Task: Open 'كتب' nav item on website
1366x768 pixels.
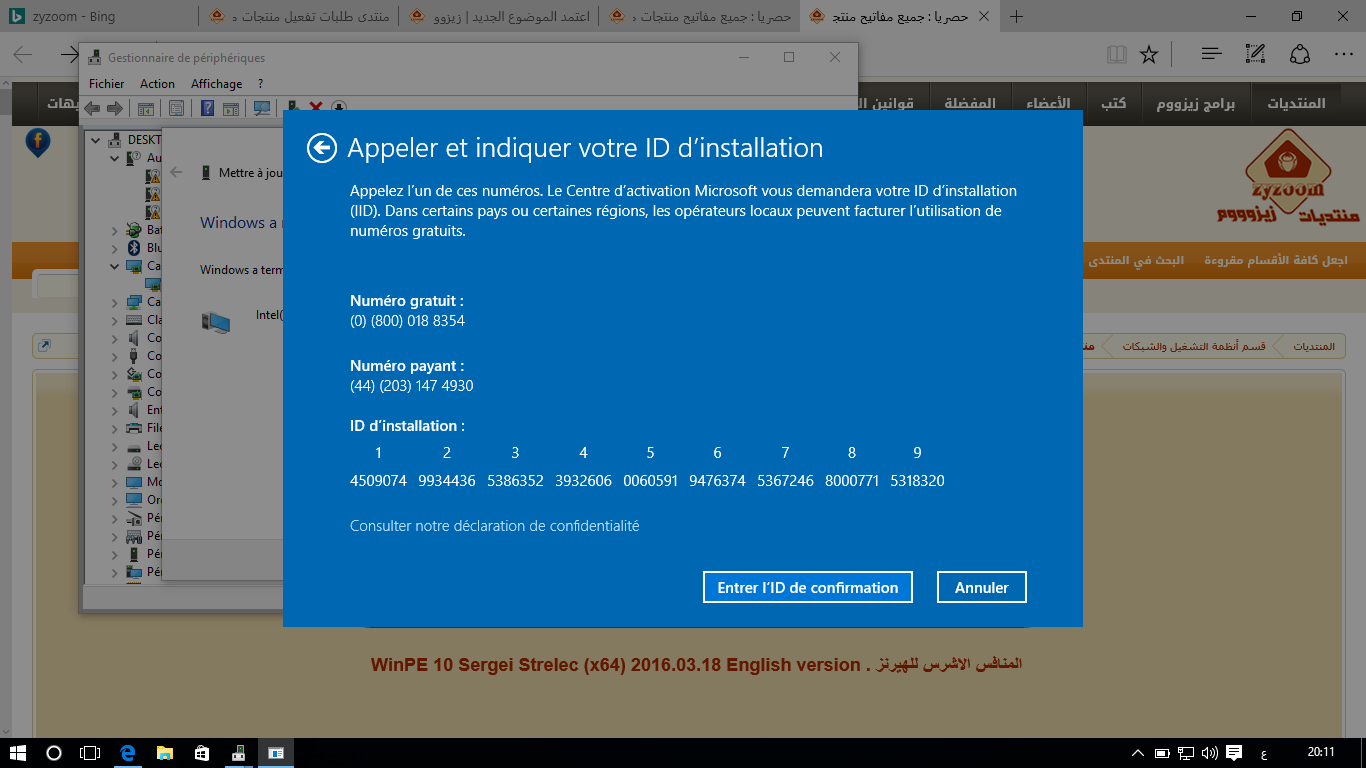Action: (1113, 104)
